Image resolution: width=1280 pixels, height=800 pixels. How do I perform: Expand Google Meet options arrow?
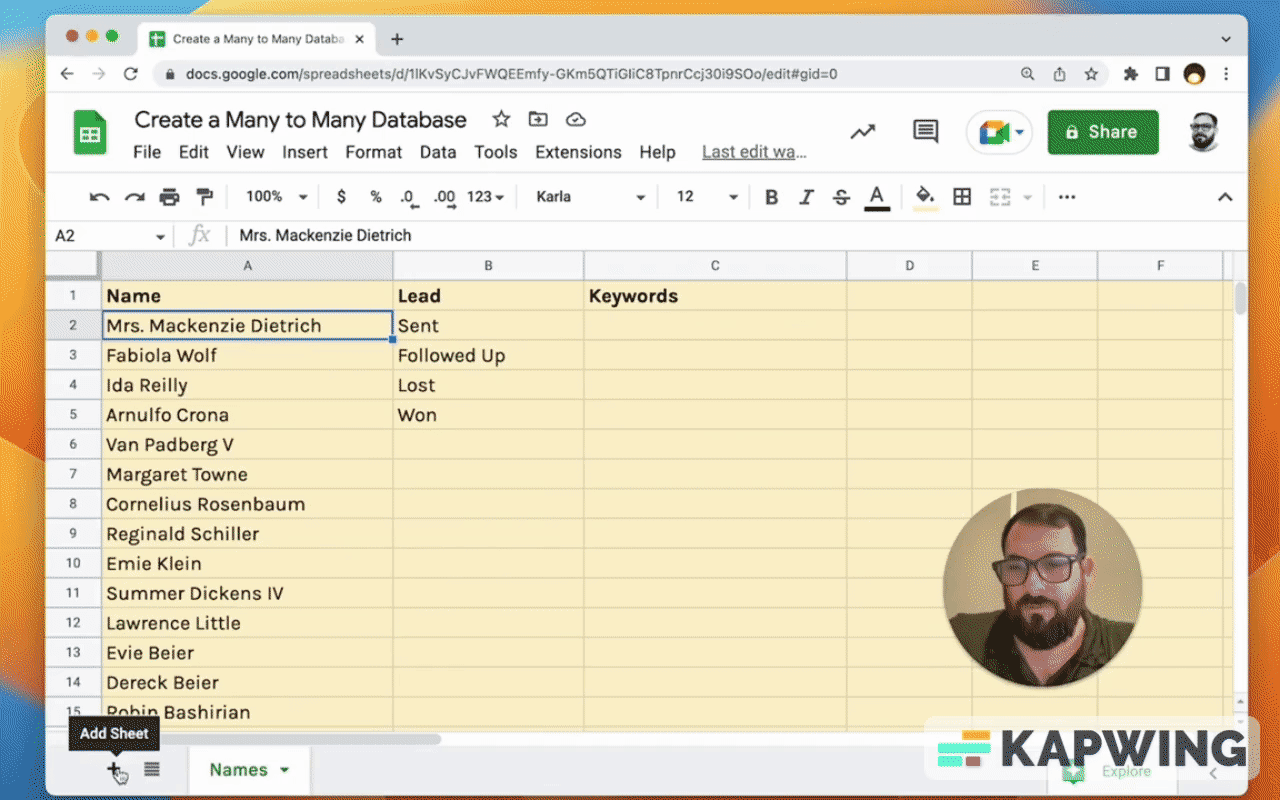[1020, 132]
